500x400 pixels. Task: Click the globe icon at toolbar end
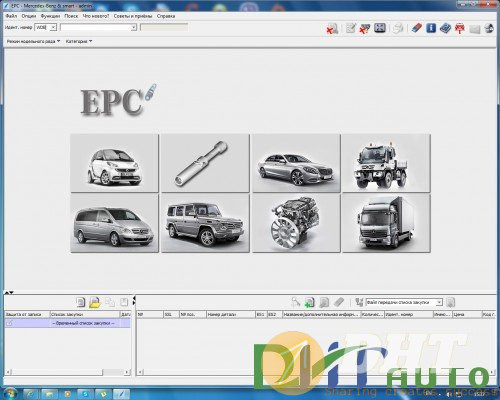(489, 28)
